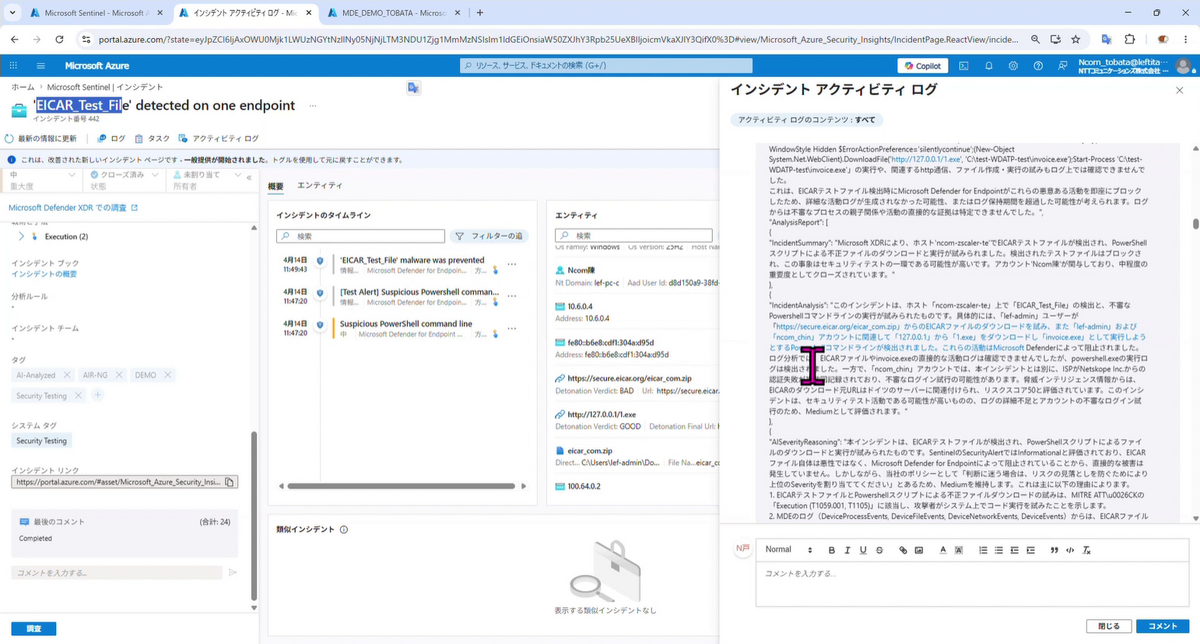Open the 重大度 severity dropdown
Image resolution: width=1200 pixels, height=644 pixels.
coord(41,180)
